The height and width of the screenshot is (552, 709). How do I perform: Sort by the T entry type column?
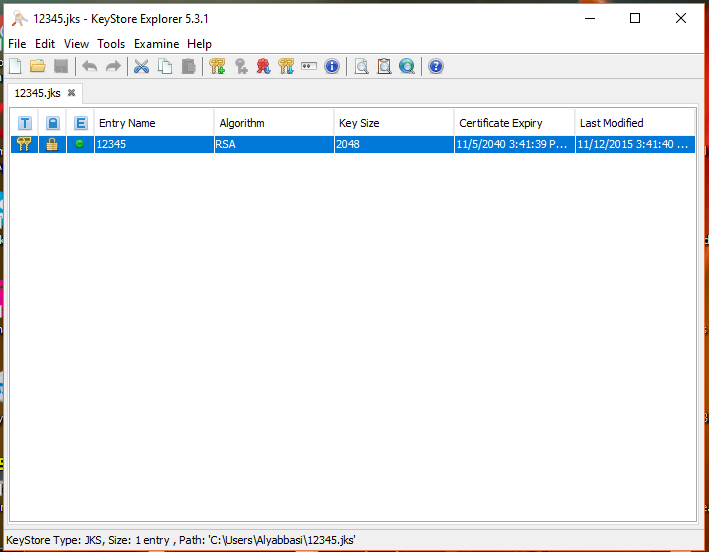point(25,123)
